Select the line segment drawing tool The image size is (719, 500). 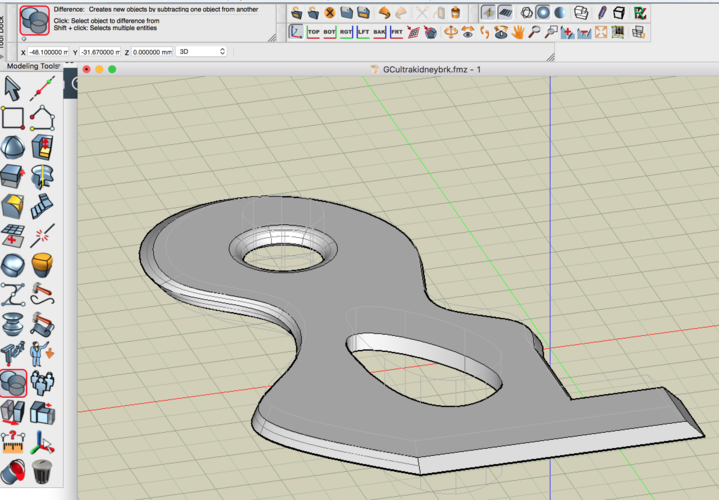pyautogui.click(x=42, y=89)
